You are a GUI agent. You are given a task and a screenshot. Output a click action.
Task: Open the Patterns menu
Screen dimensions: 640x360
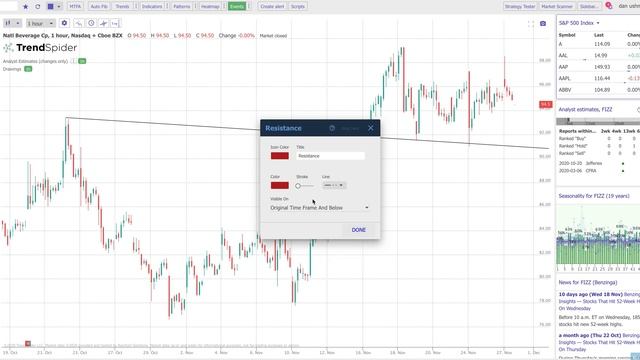pos(182,7)
